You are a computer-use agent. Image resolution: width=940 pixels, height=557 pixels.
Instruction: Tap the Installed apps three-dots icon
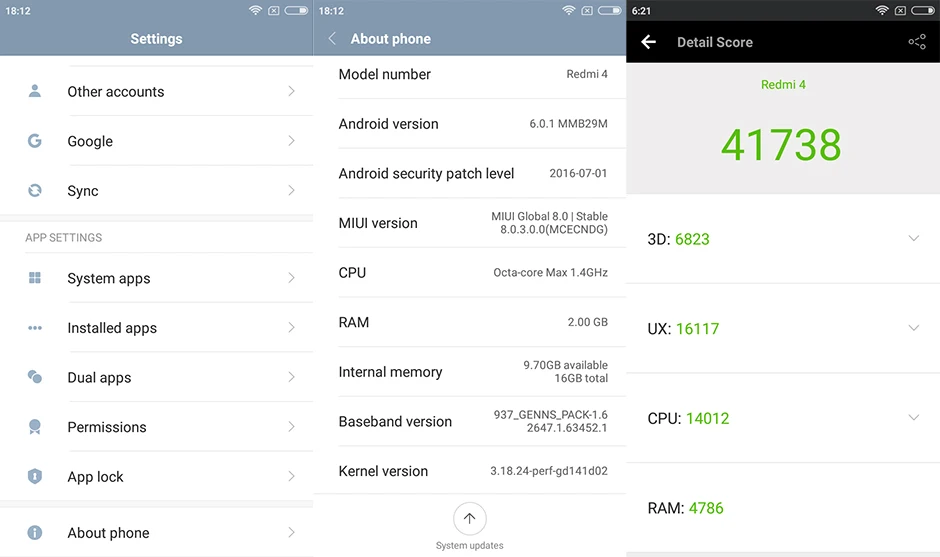(x=35, y=327)
